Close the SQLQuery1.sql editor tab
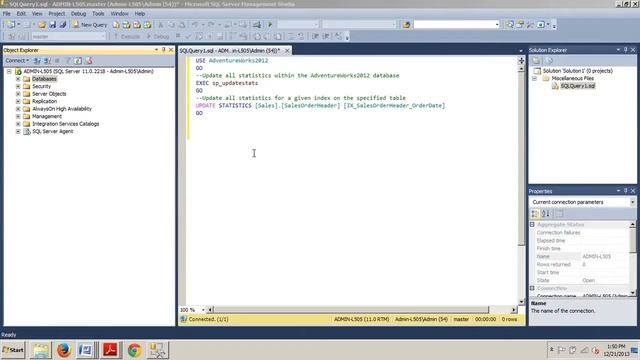The image size is (640, 360). coord(287,51)
